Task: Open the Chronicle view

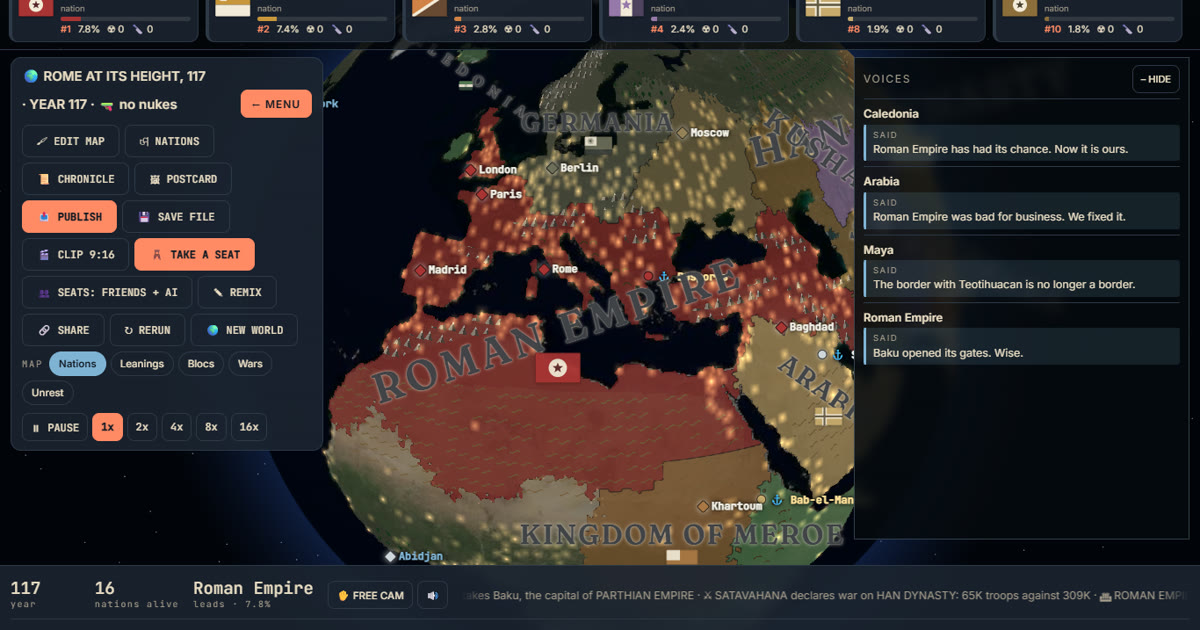Action: pyautogui.click(x=75, y=179)
